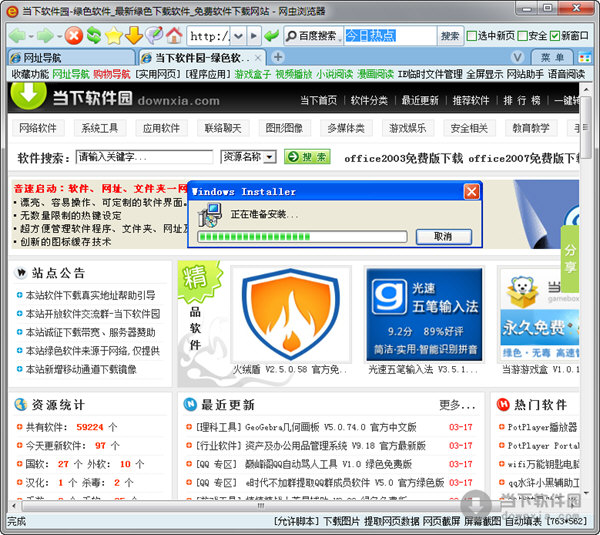Image resolution: width=600 pixels, height=535 pixels.
Task: Click the green Refresh arrows icon
Action: coord(94,36)
